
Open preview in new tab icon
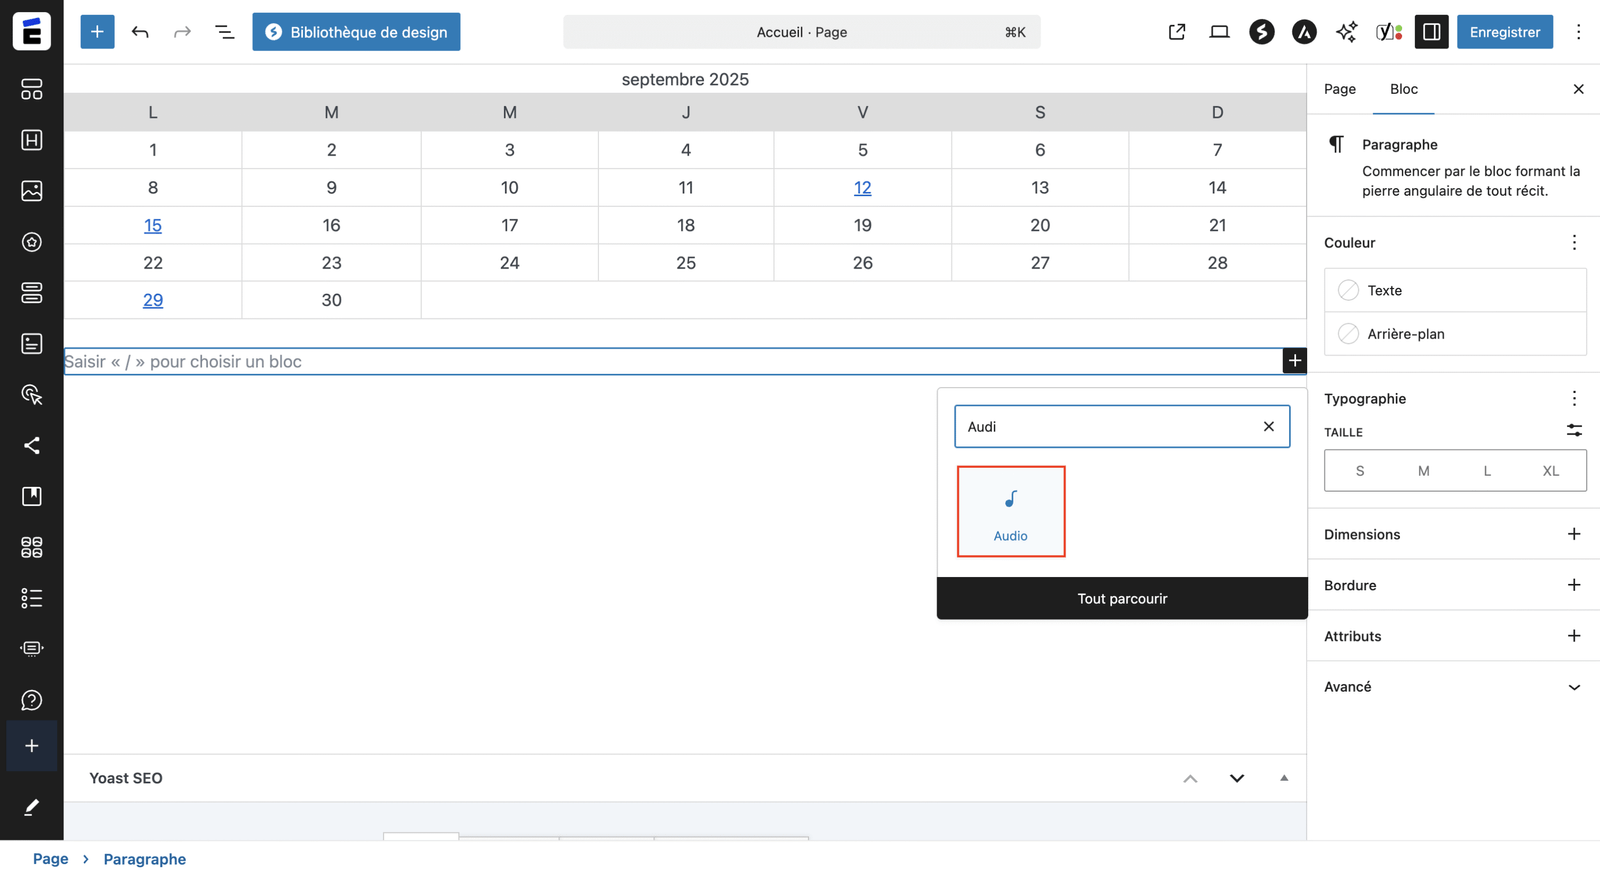(1177, 32)
